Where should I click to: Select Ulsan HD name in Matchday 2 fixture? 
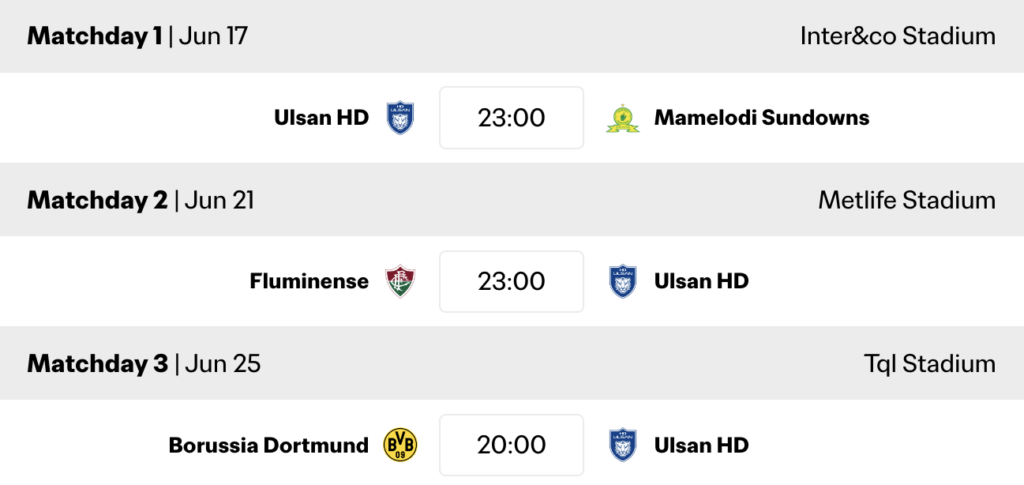click(x=701, y=281)
